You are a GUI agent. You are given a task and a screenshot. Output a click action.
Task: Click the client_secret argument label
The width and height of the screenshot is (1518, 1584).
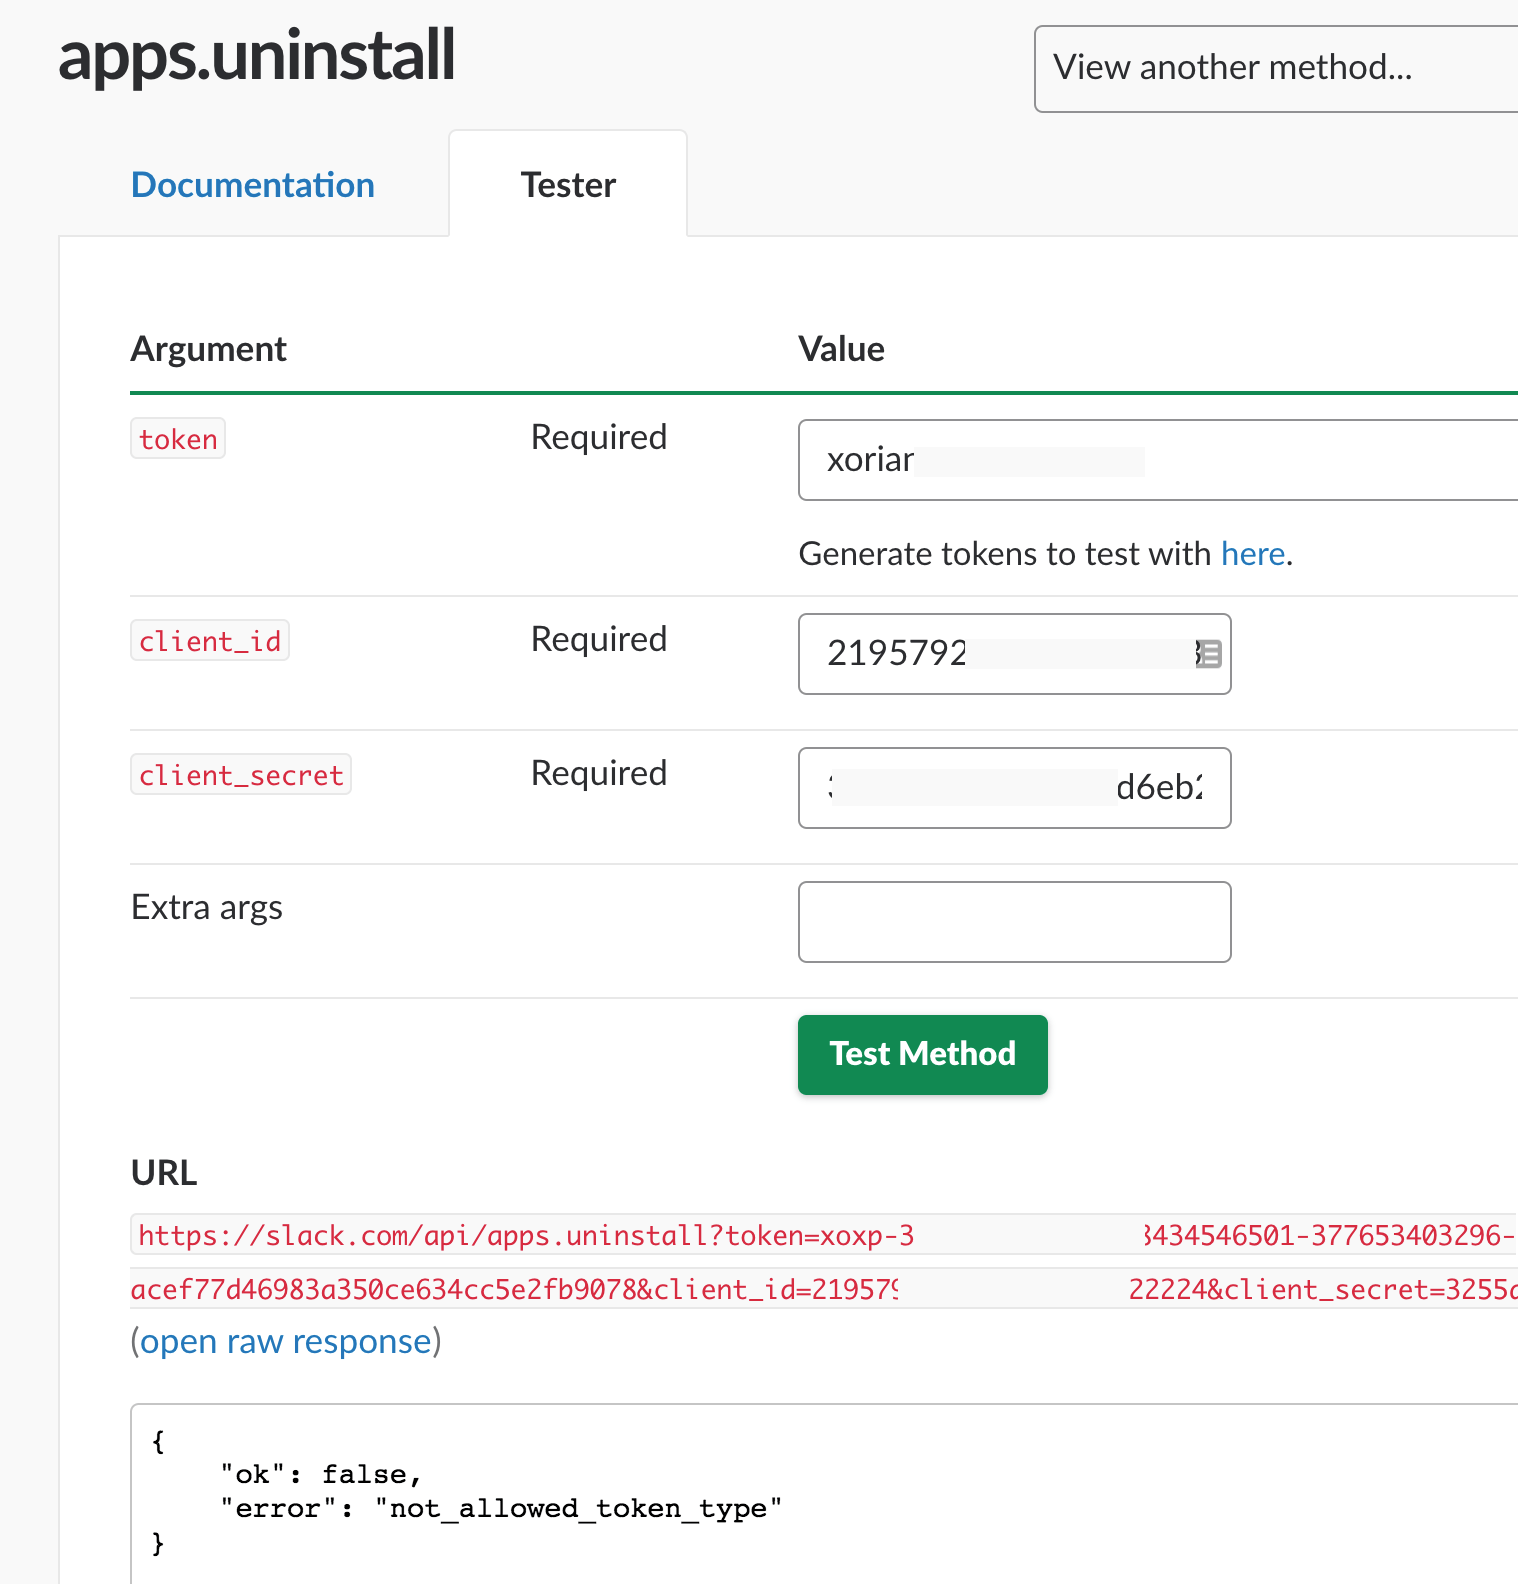(x=241, y=775)
